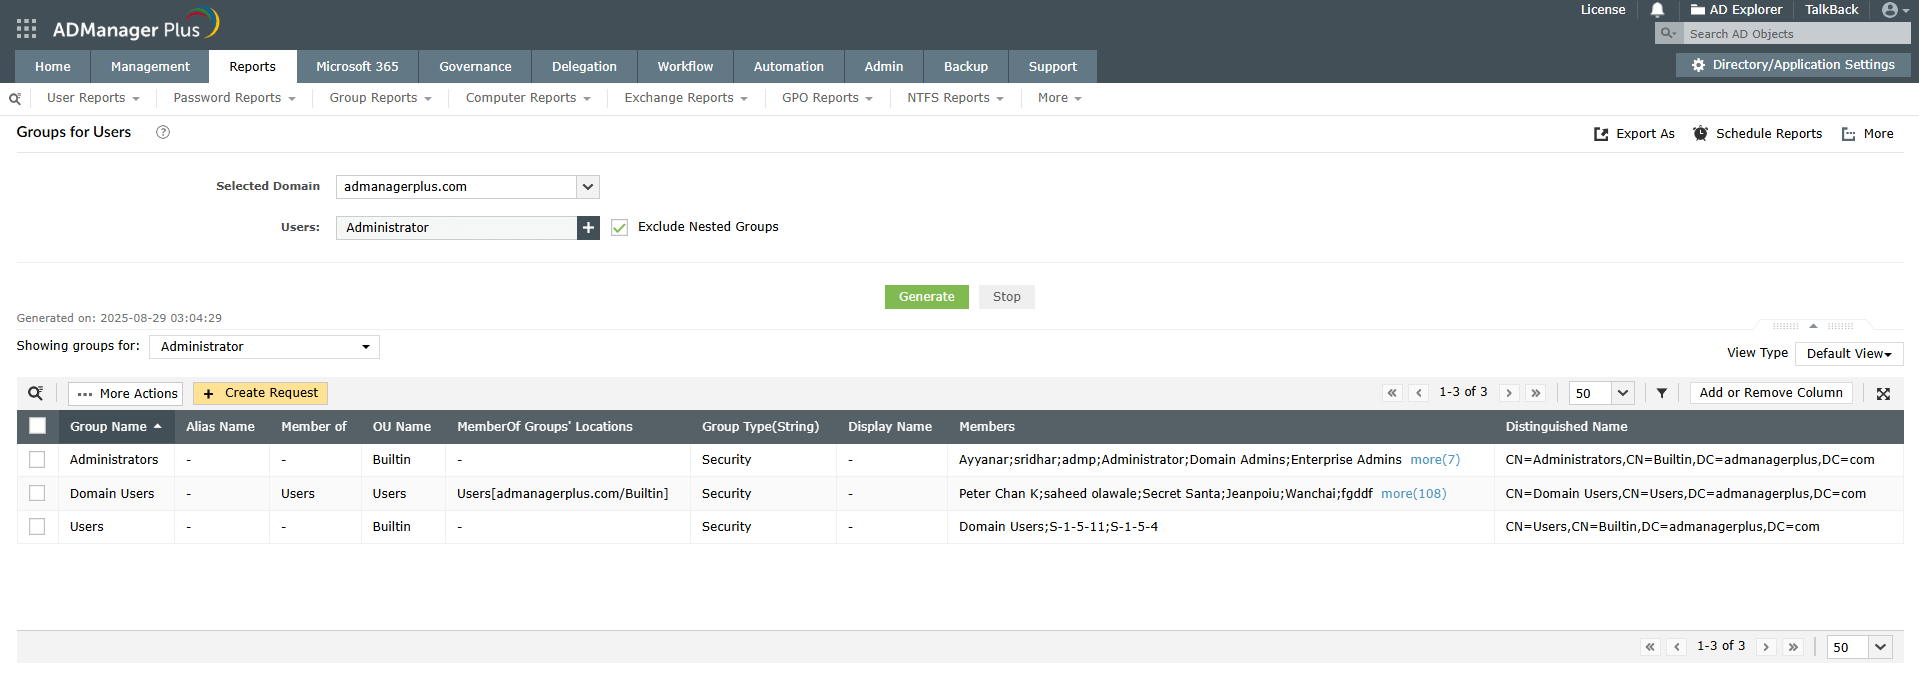The image size is (1919, 691).
Task: Click the Users input field with Administrator
Action: click(x=456, y=228)
